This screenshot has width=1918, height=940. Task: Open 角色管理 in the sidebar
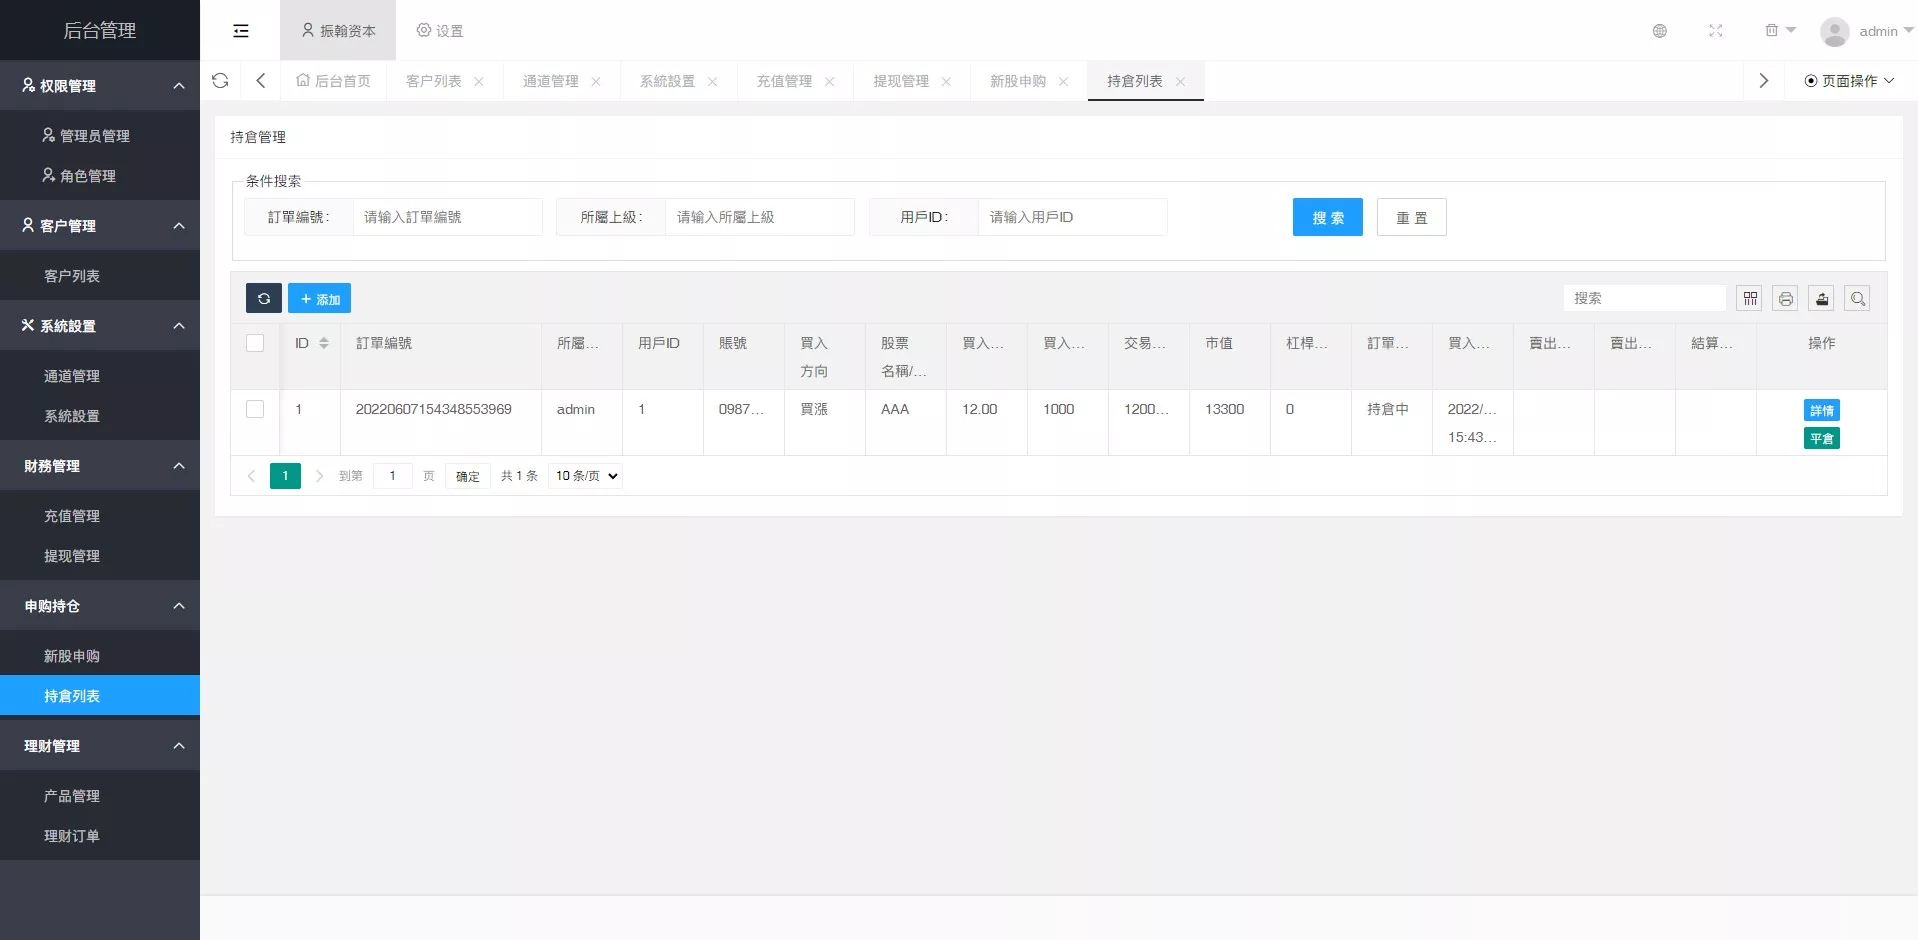coord(100,175)
